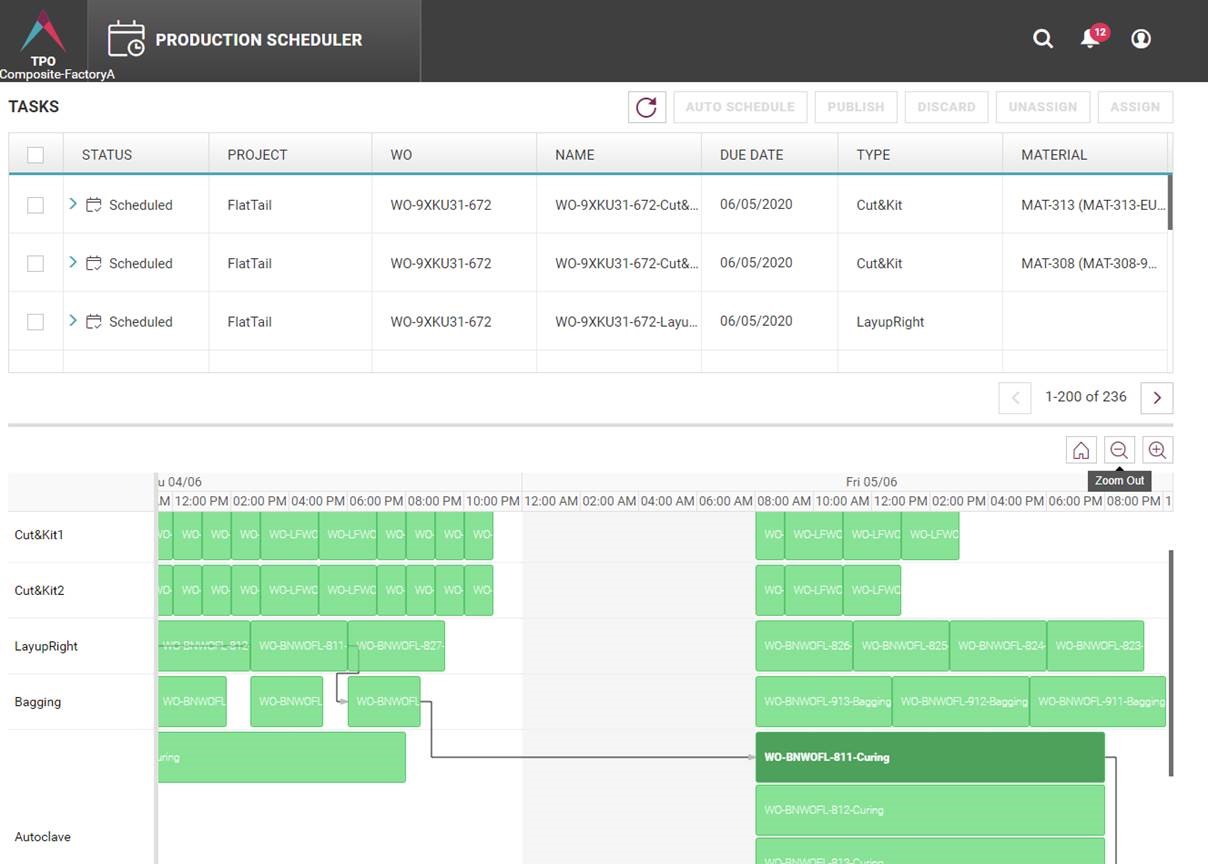1208x864 pixels.
Task: Select the WO-BNWOFL-824 LayupRight Gantt bar
Action: click(998, 646)
